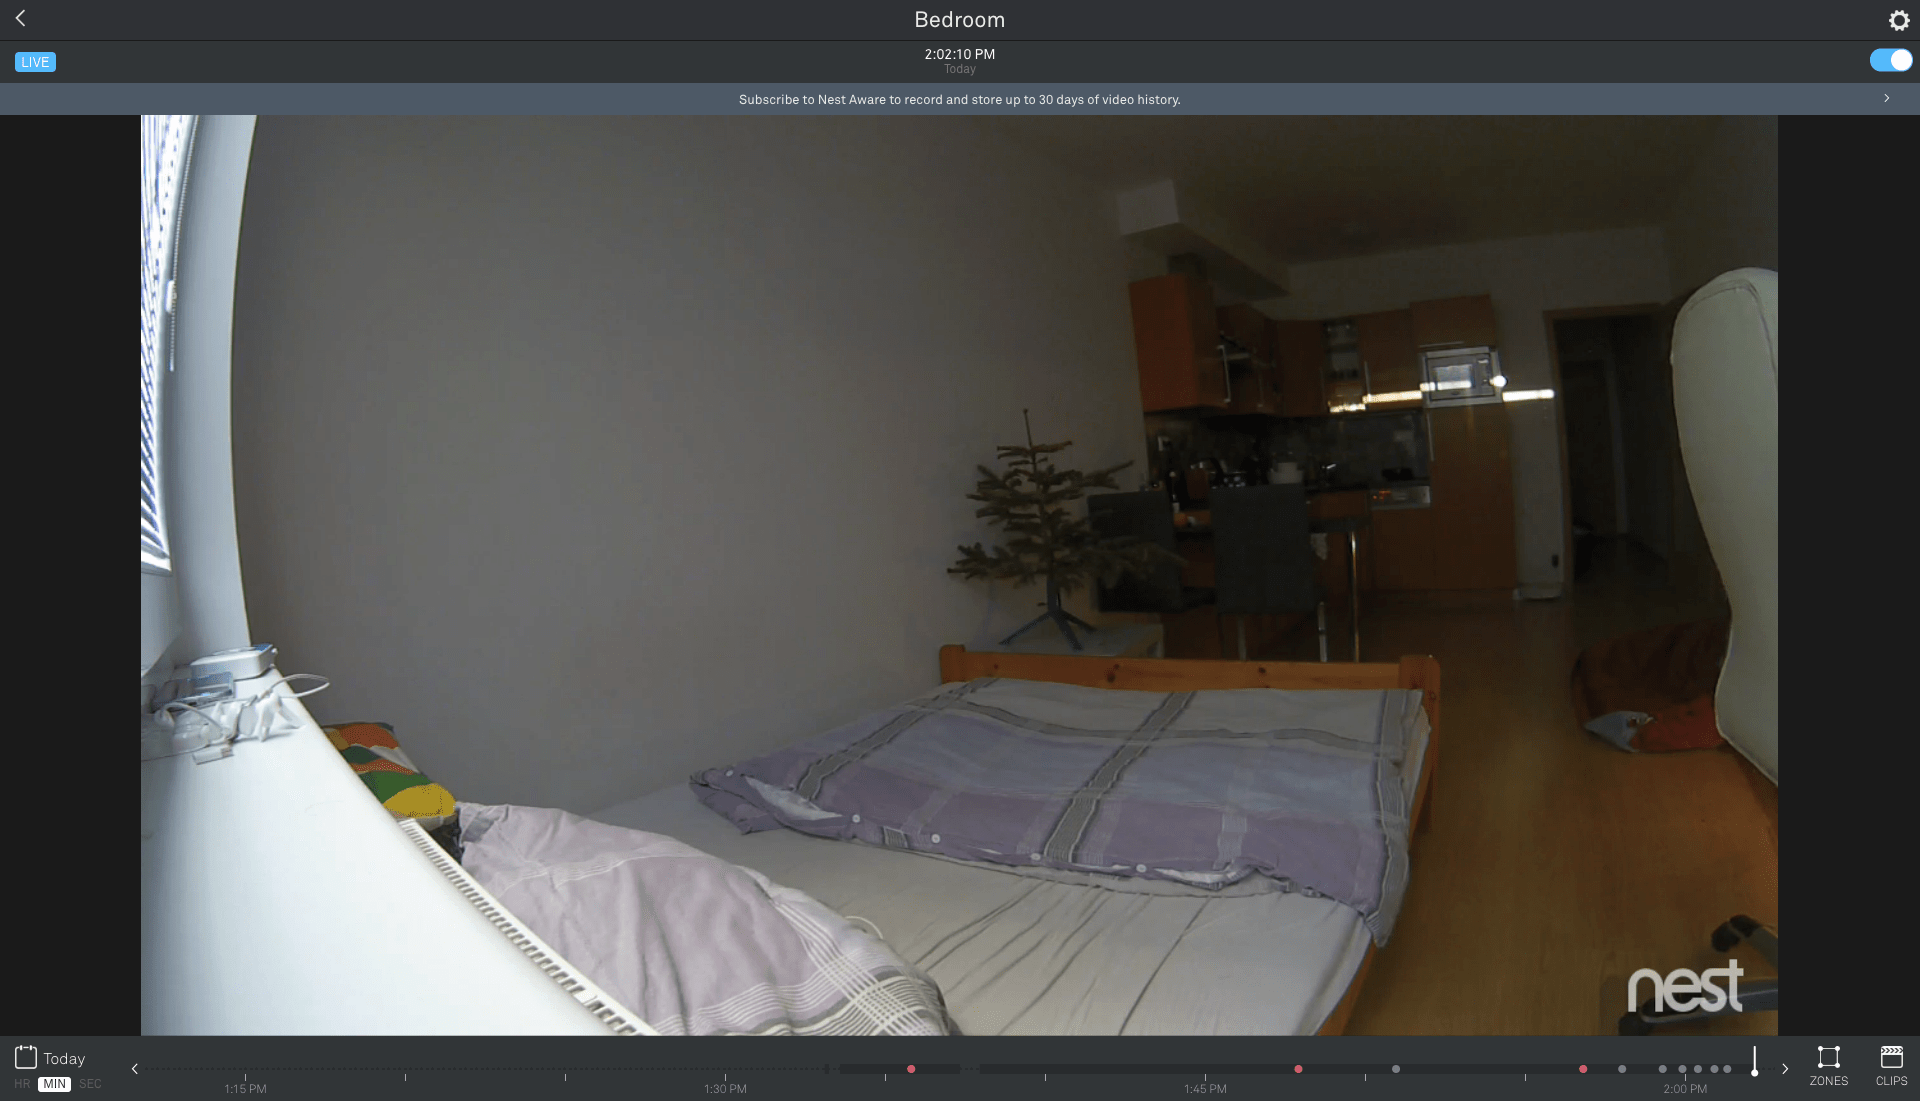
Task: Click the Bedroom camera title
Action: (x=959, y=20)
